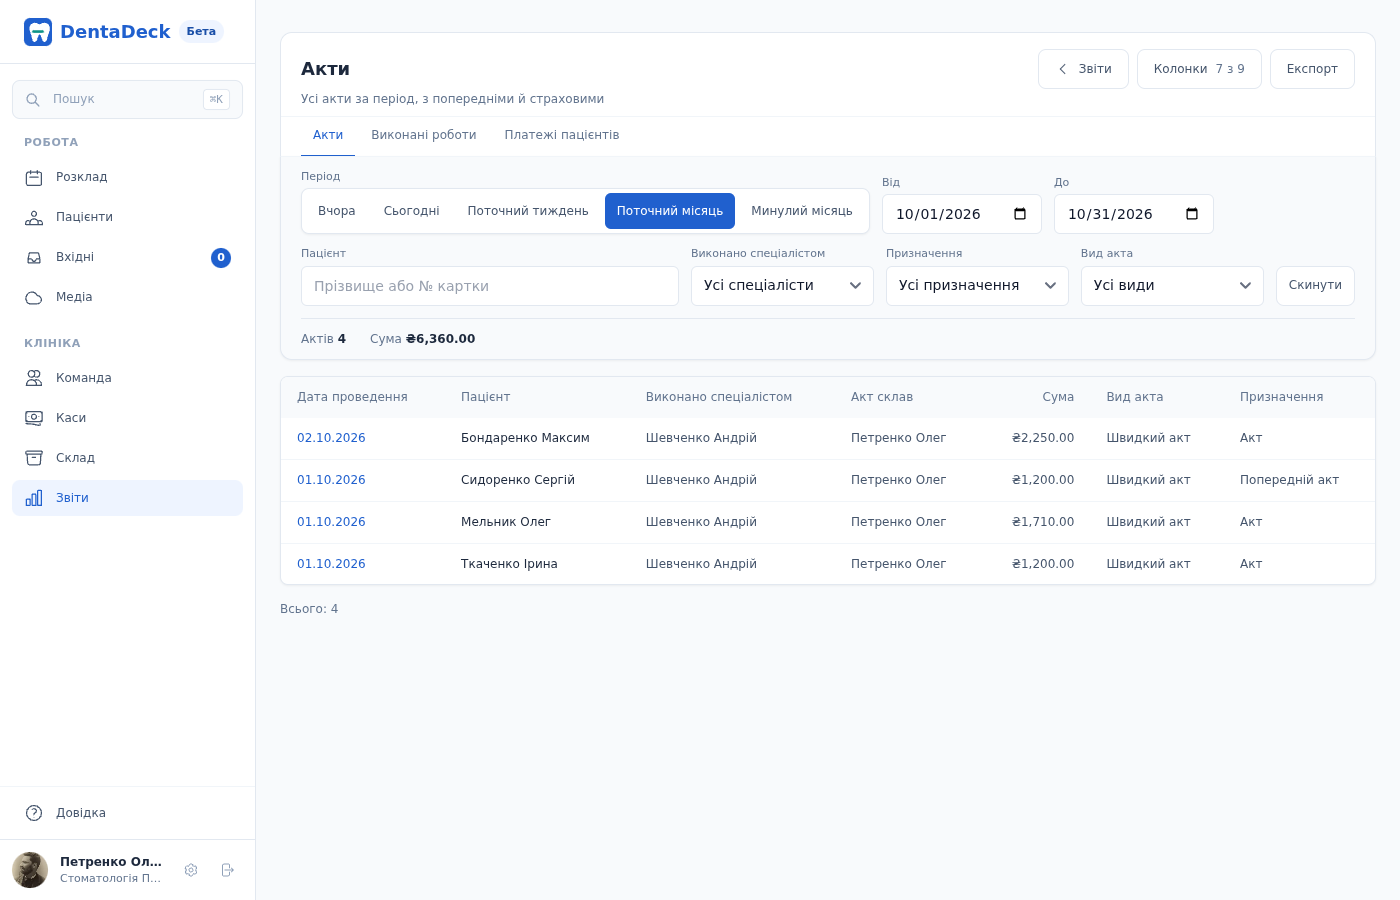Sort by Дата проведення column header
Screen dimensions: 1400x900
(352, 397)
